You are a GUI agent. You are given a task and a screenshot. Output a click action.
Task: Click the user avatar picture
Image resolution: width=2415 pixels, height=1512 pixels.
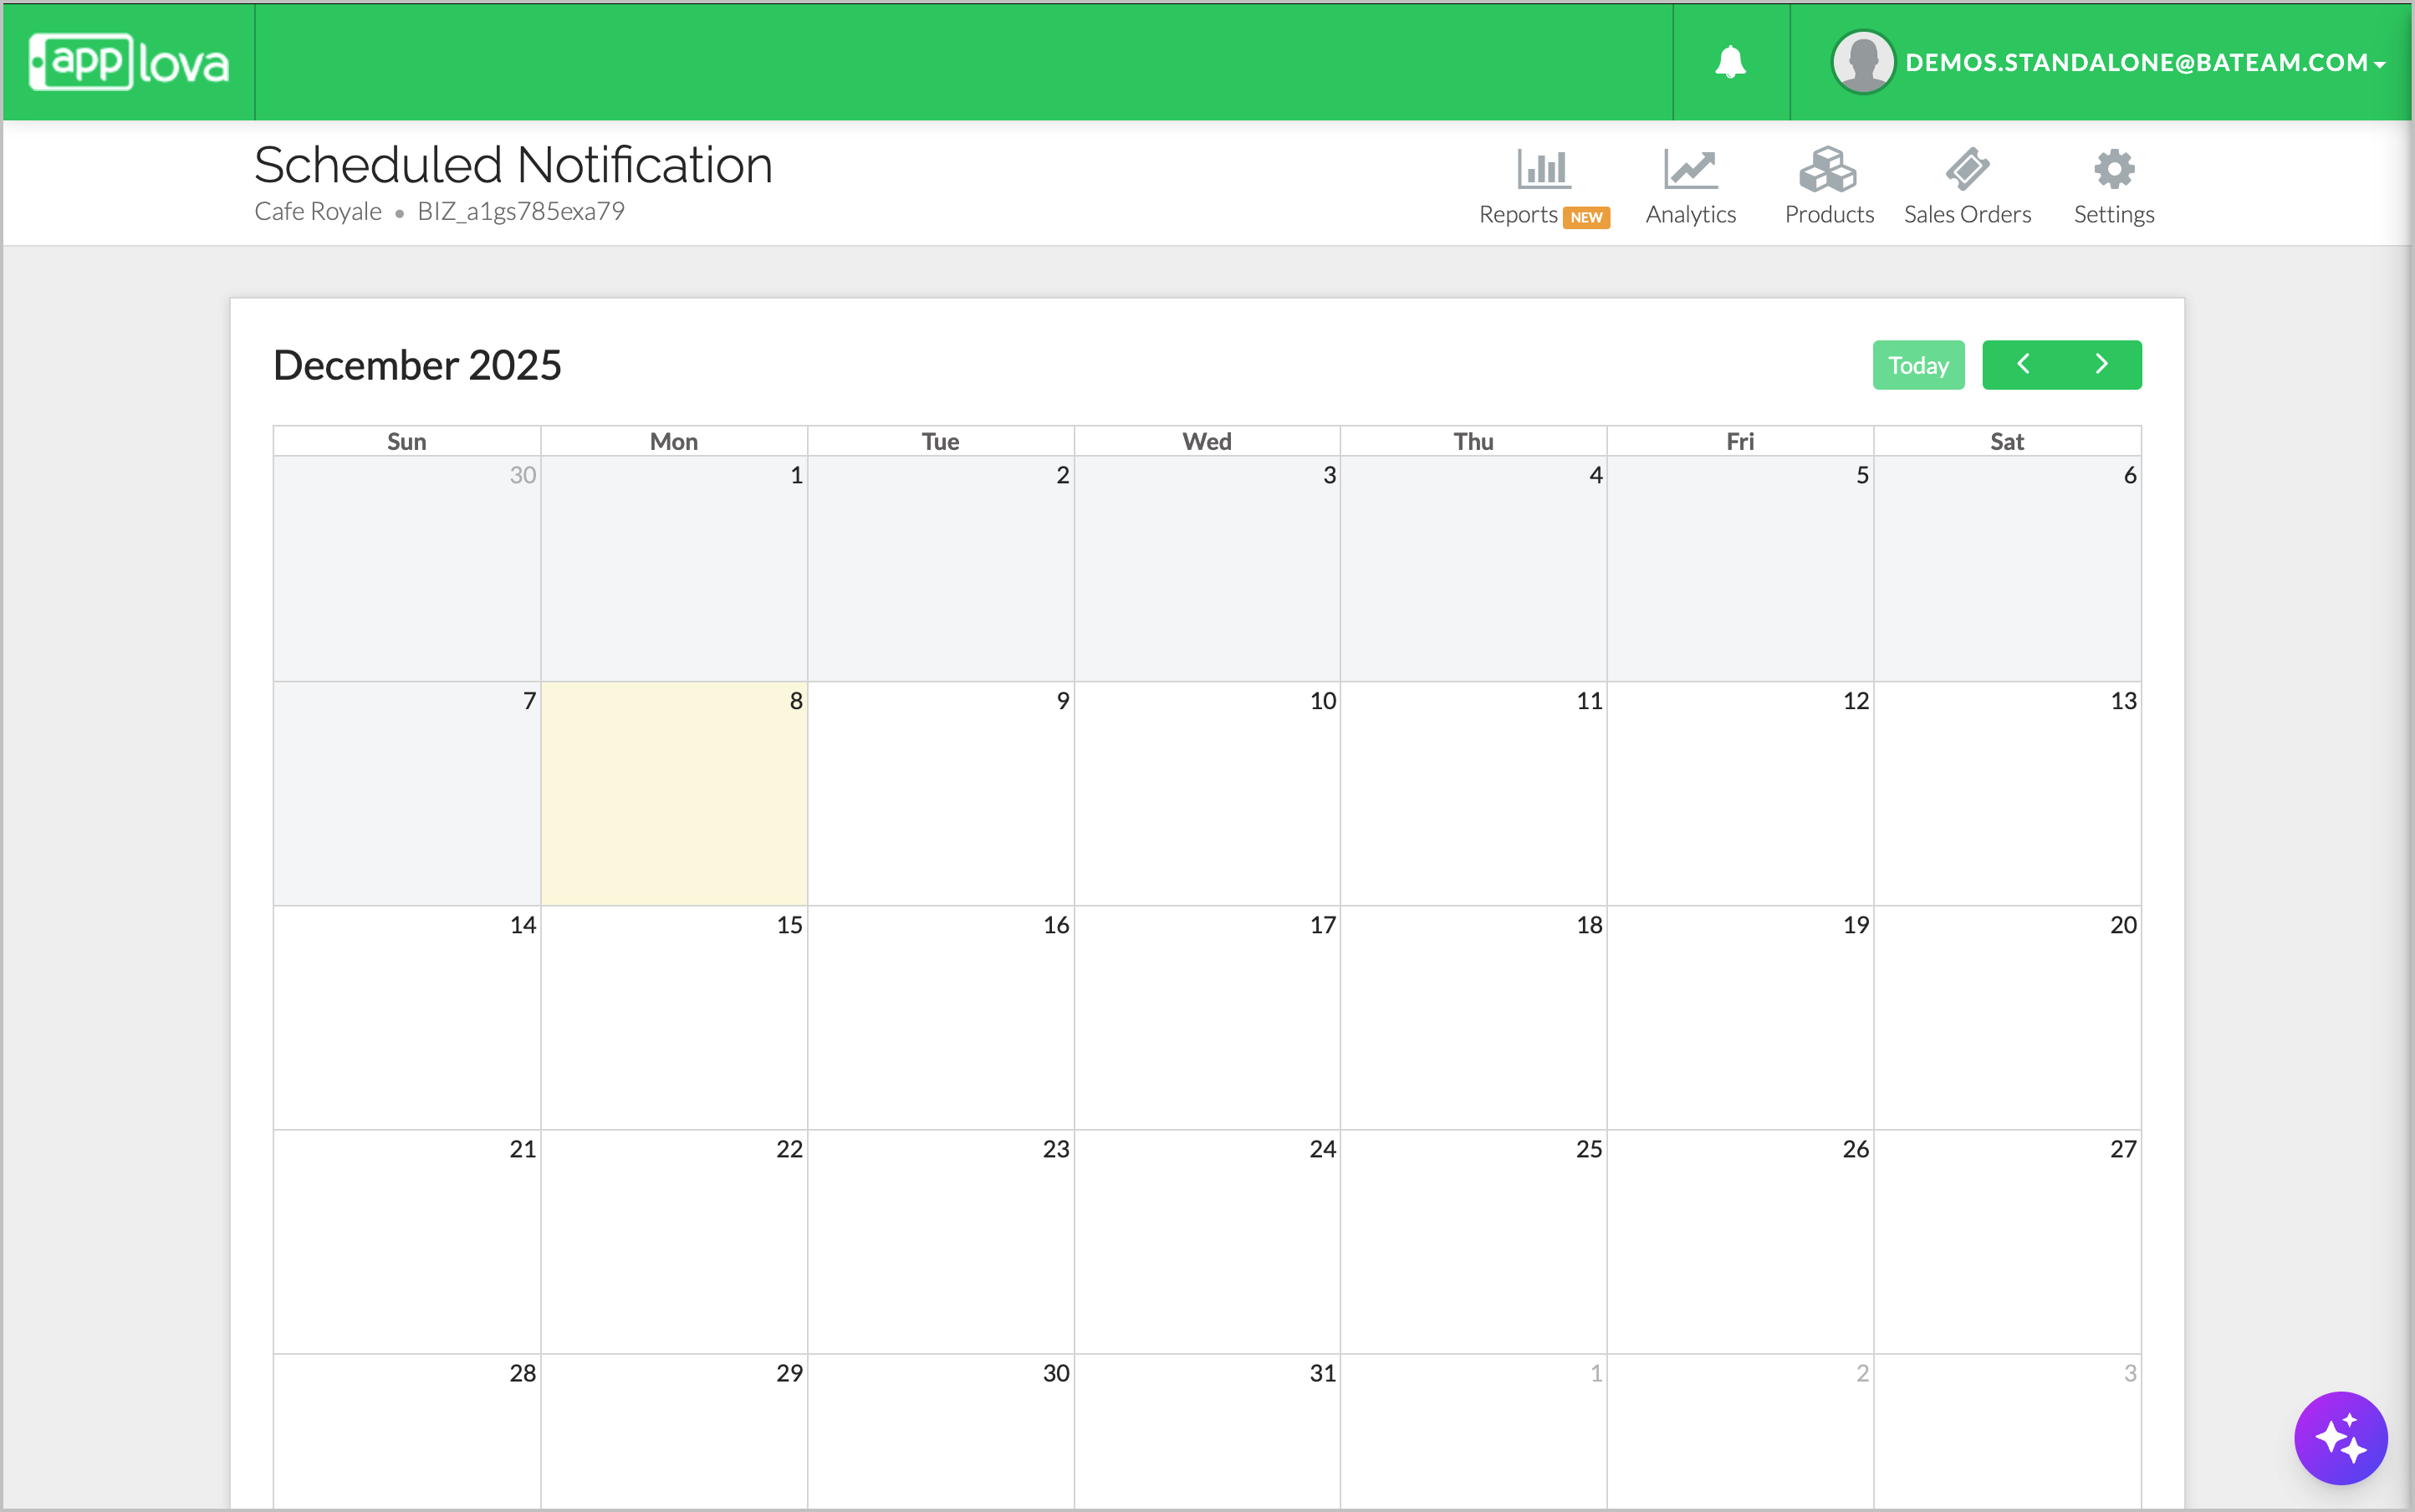pos(1862,62)
